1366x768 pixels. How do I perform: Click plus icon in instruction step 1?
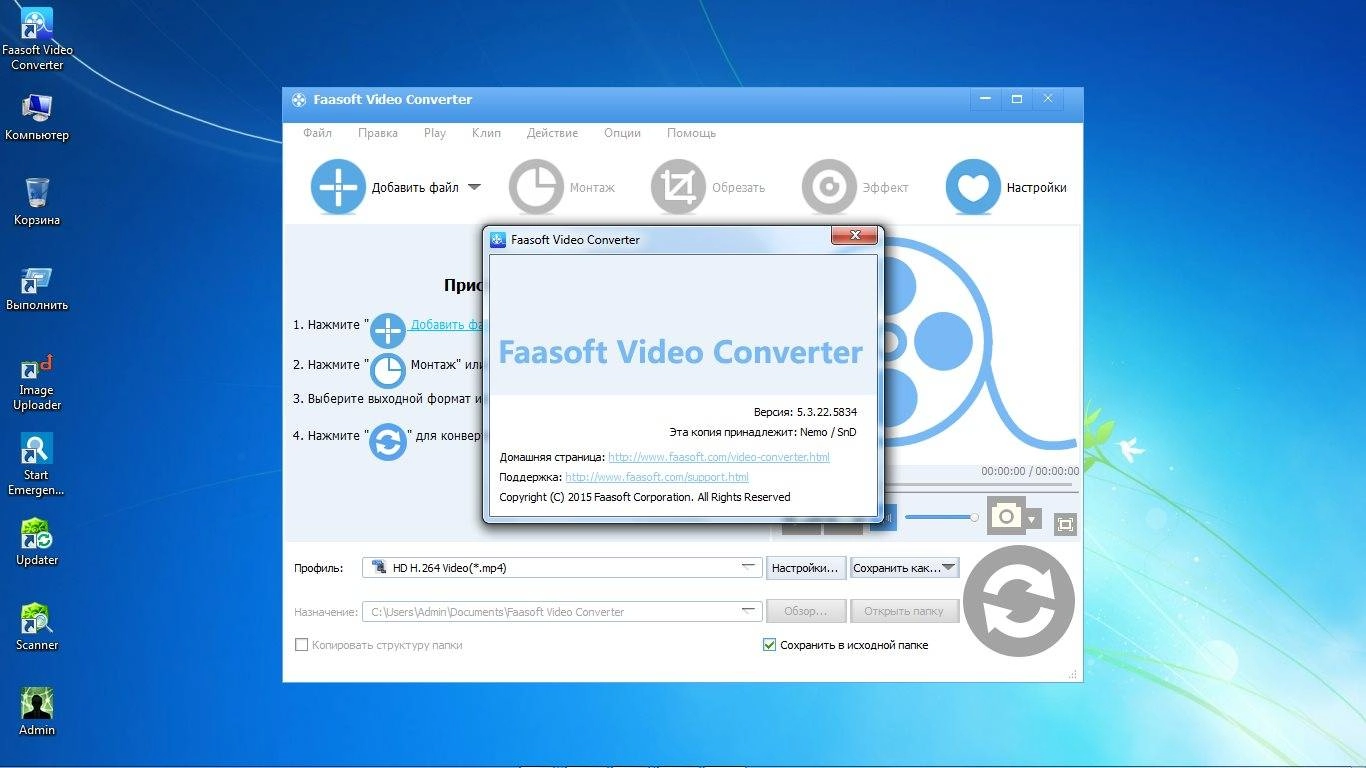[x=388, y=329]
